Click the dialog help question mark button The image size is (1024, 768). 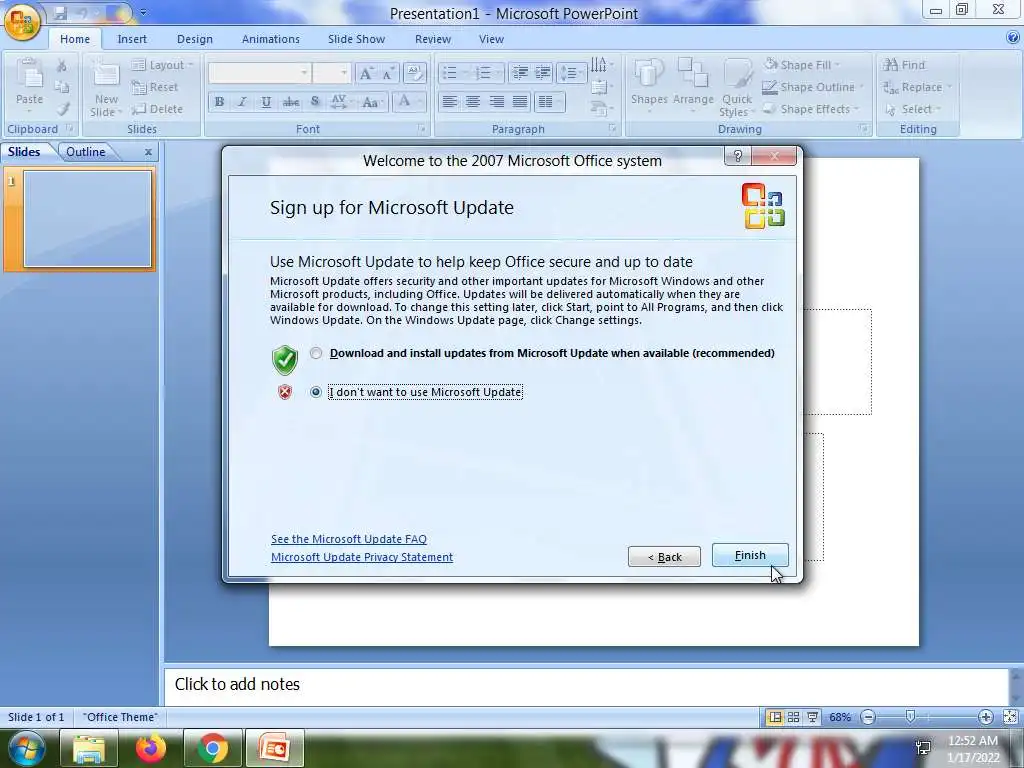738,156
